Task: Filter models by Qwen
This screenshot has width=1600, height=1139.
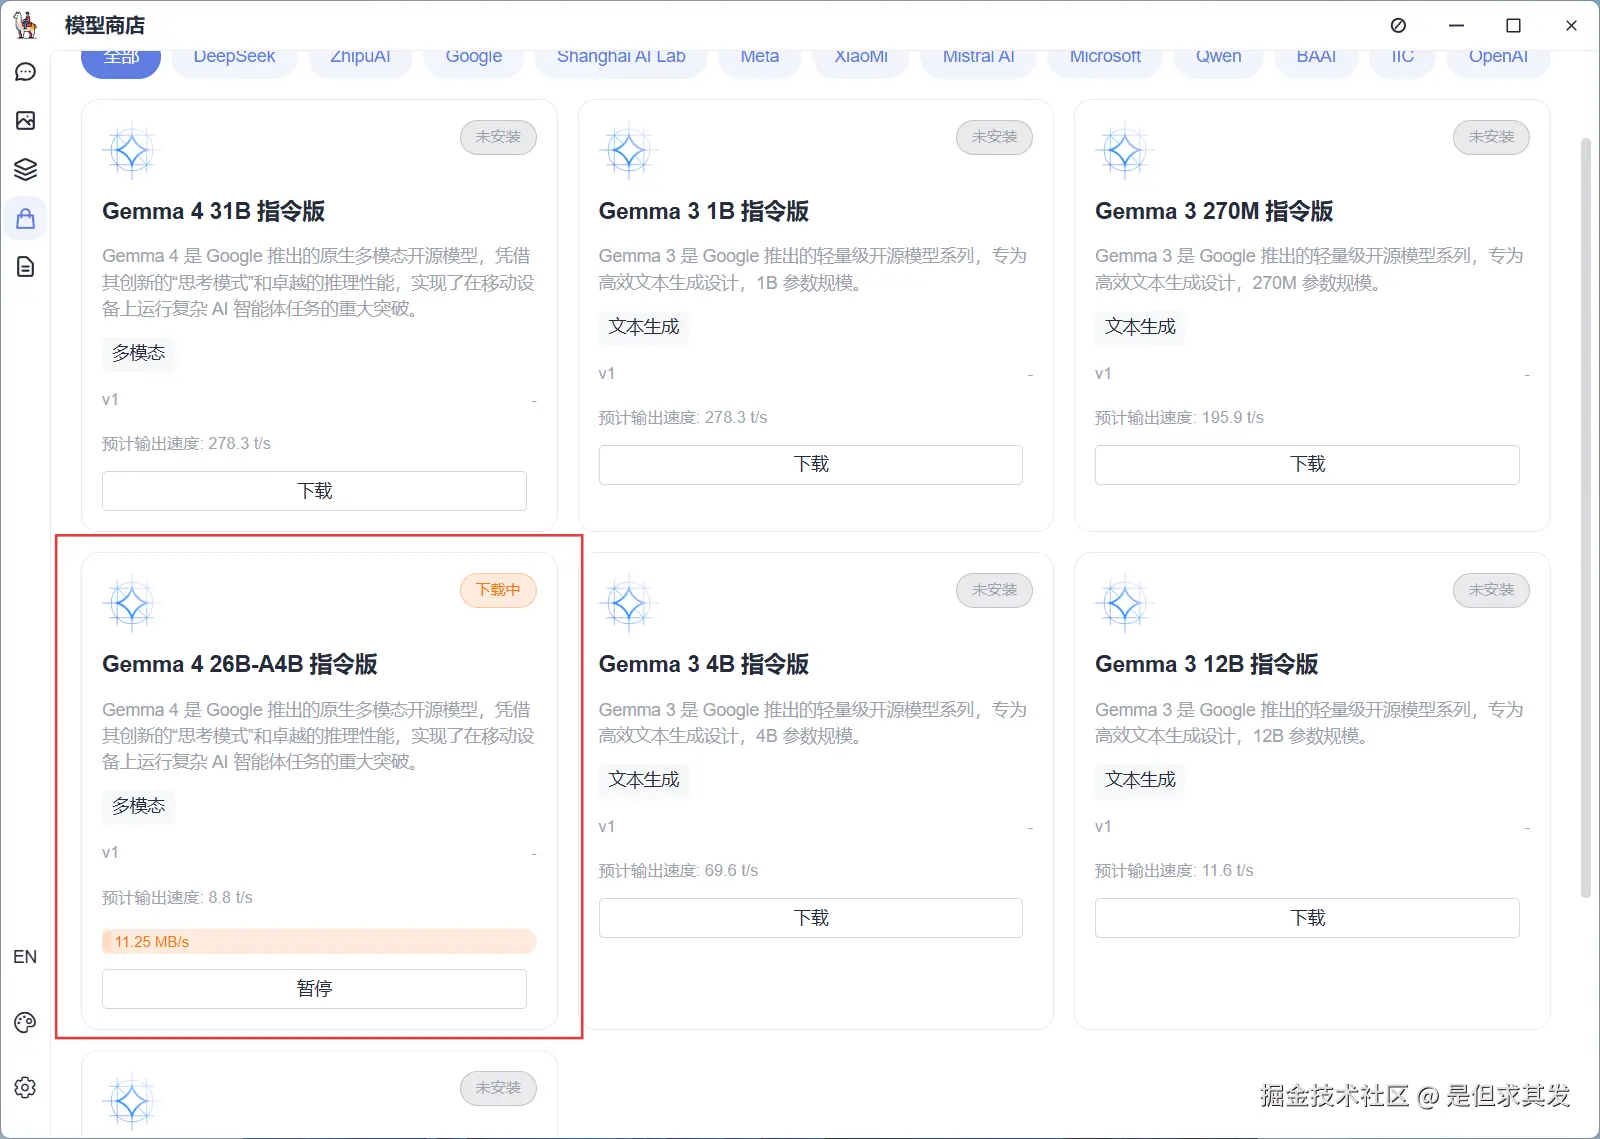Action: point(1218,57)
